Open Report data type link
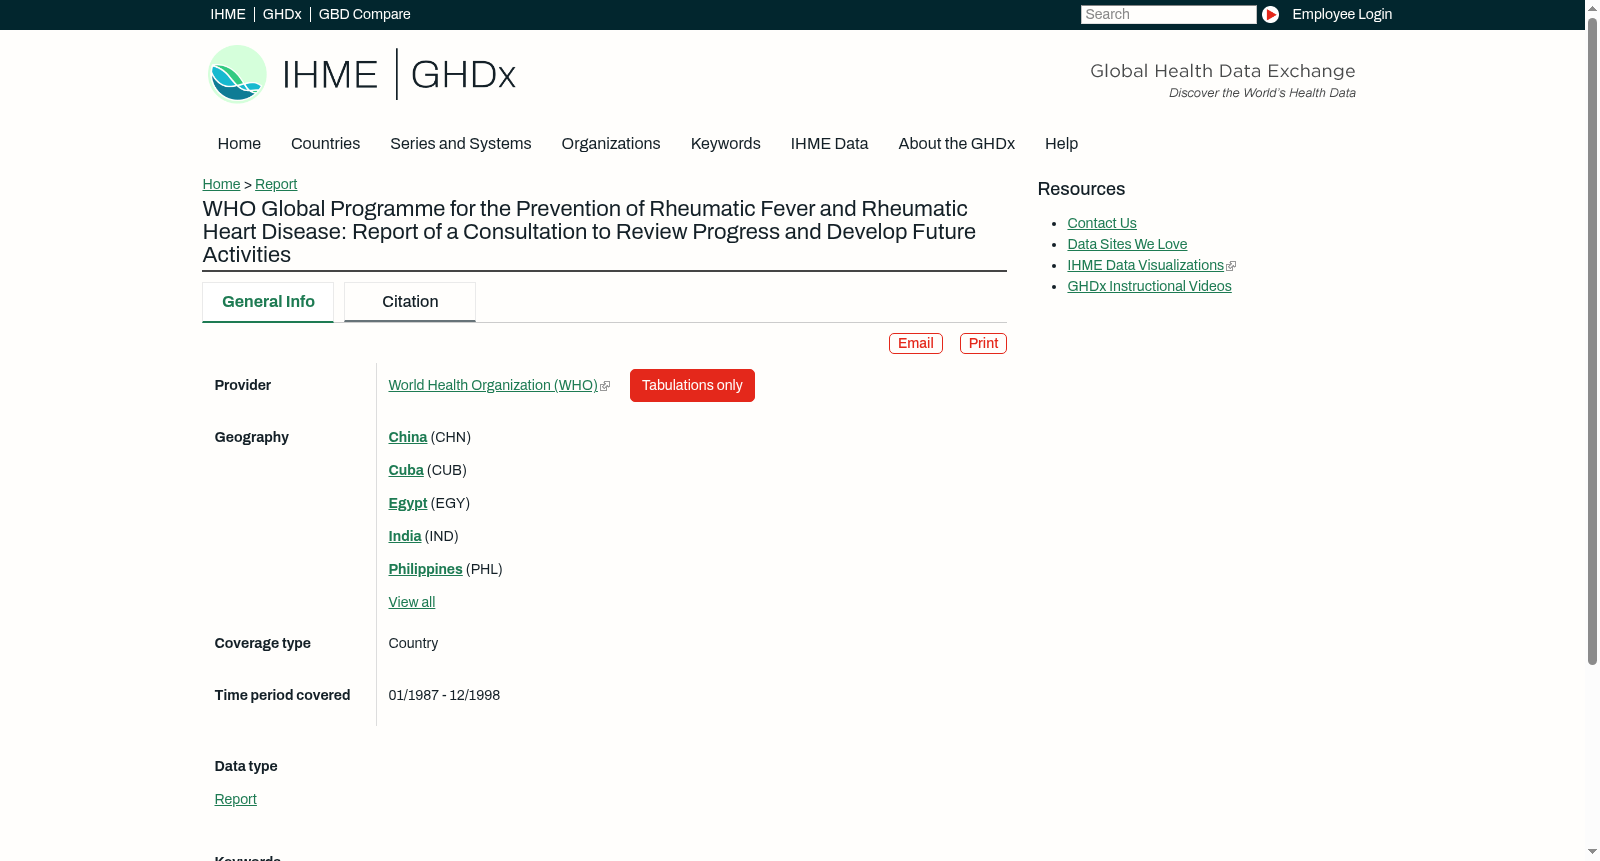 [236, 799]
